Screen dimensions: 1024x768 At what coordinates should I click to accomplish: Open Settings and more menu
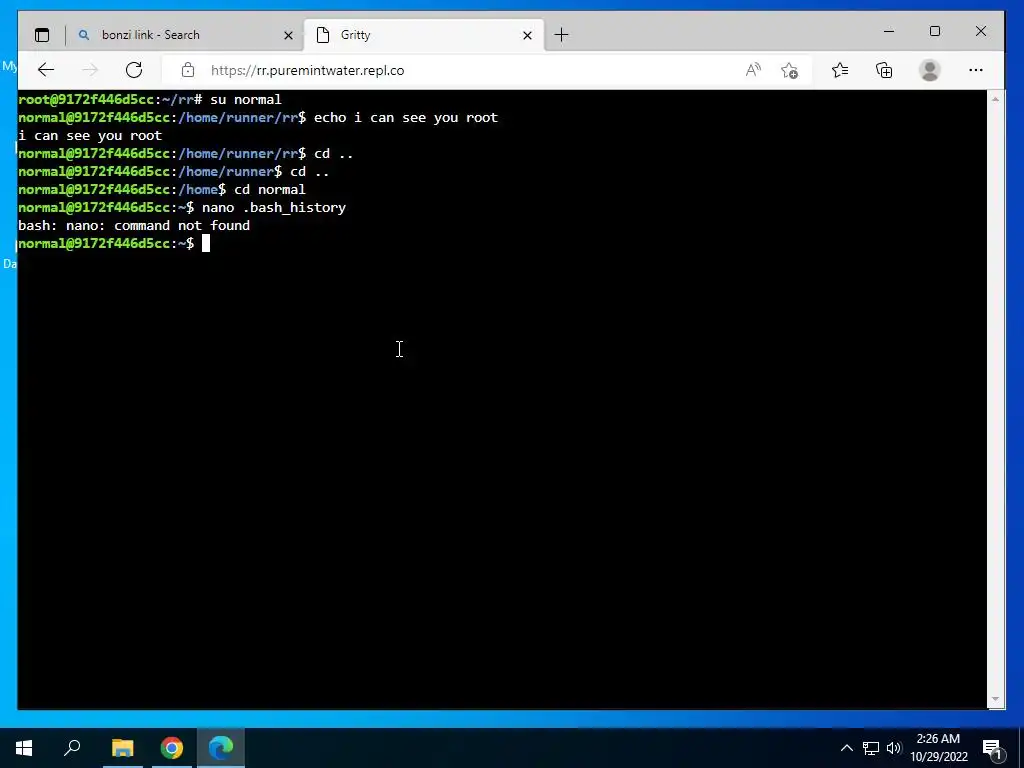pyautogui.click(x=976, y=70)
